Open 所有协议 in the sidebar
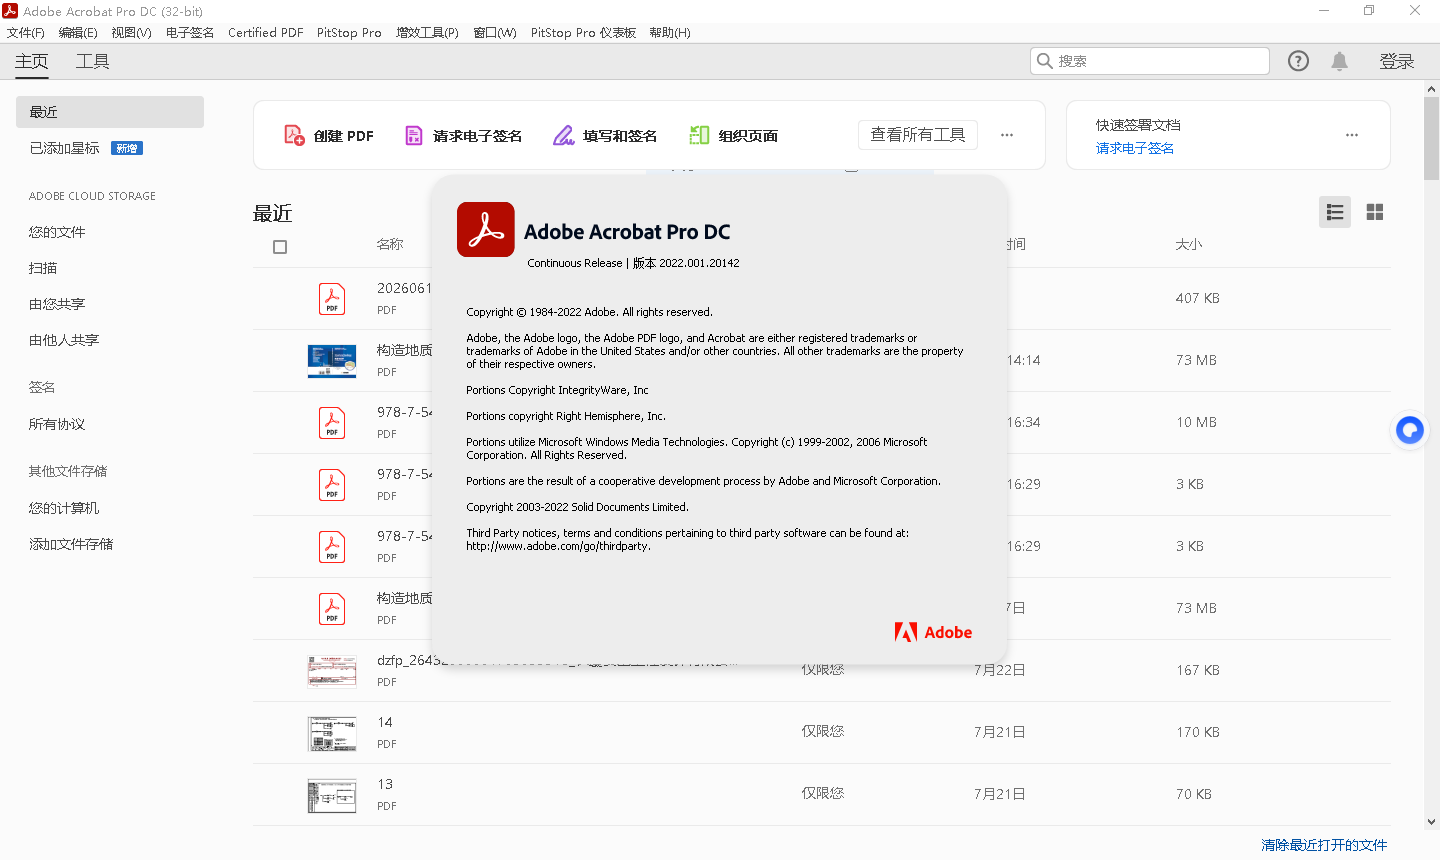1440x860 pixels. pos(57,424)
